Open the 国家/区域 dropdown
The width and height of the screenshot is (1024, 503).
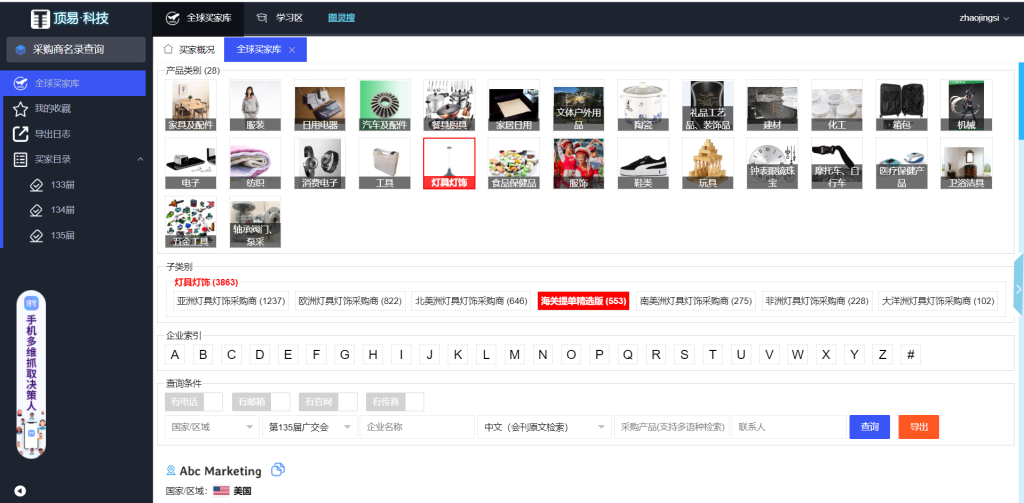tap(210, 427)
